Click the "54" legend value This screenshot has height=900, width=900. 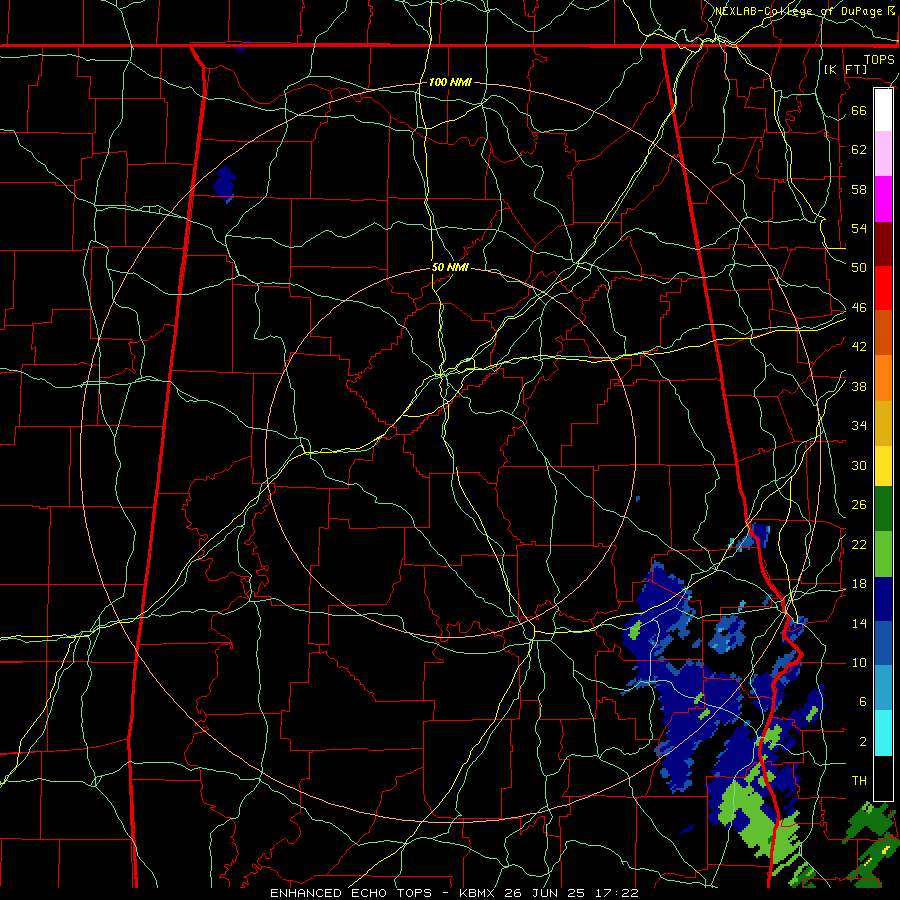pos(859,228)
